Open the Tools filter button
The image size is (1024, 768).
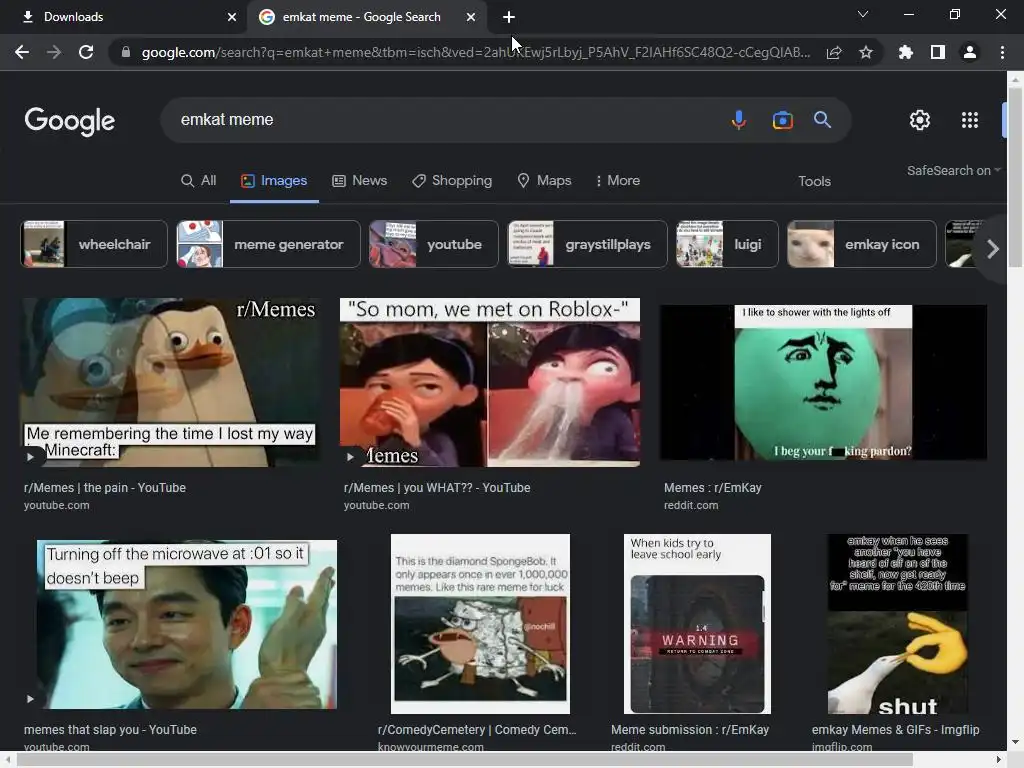[x=814, y=182]
